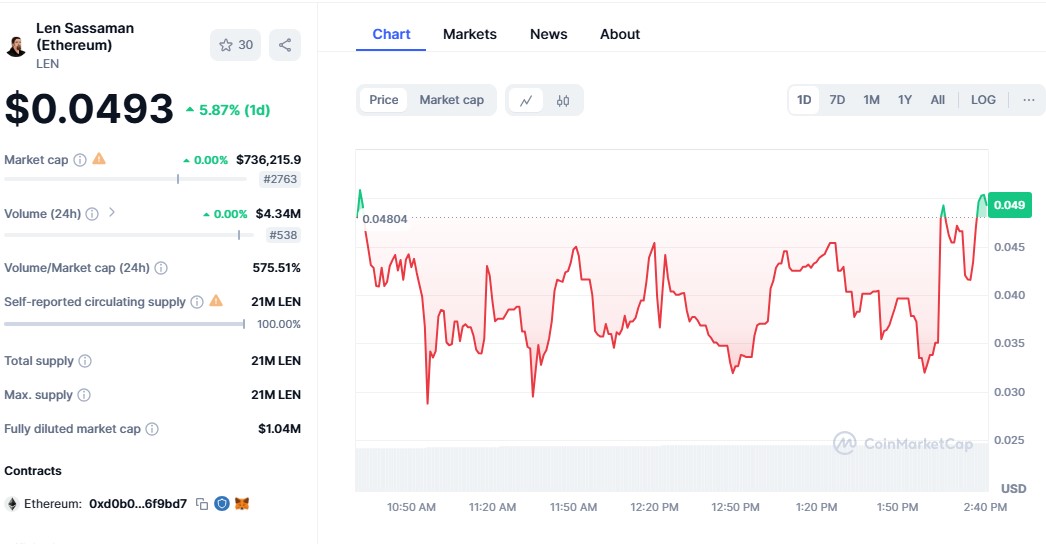Click the 5.87% (1d) change
Screen dimensions: 1046x544
(x=228, y=110)
